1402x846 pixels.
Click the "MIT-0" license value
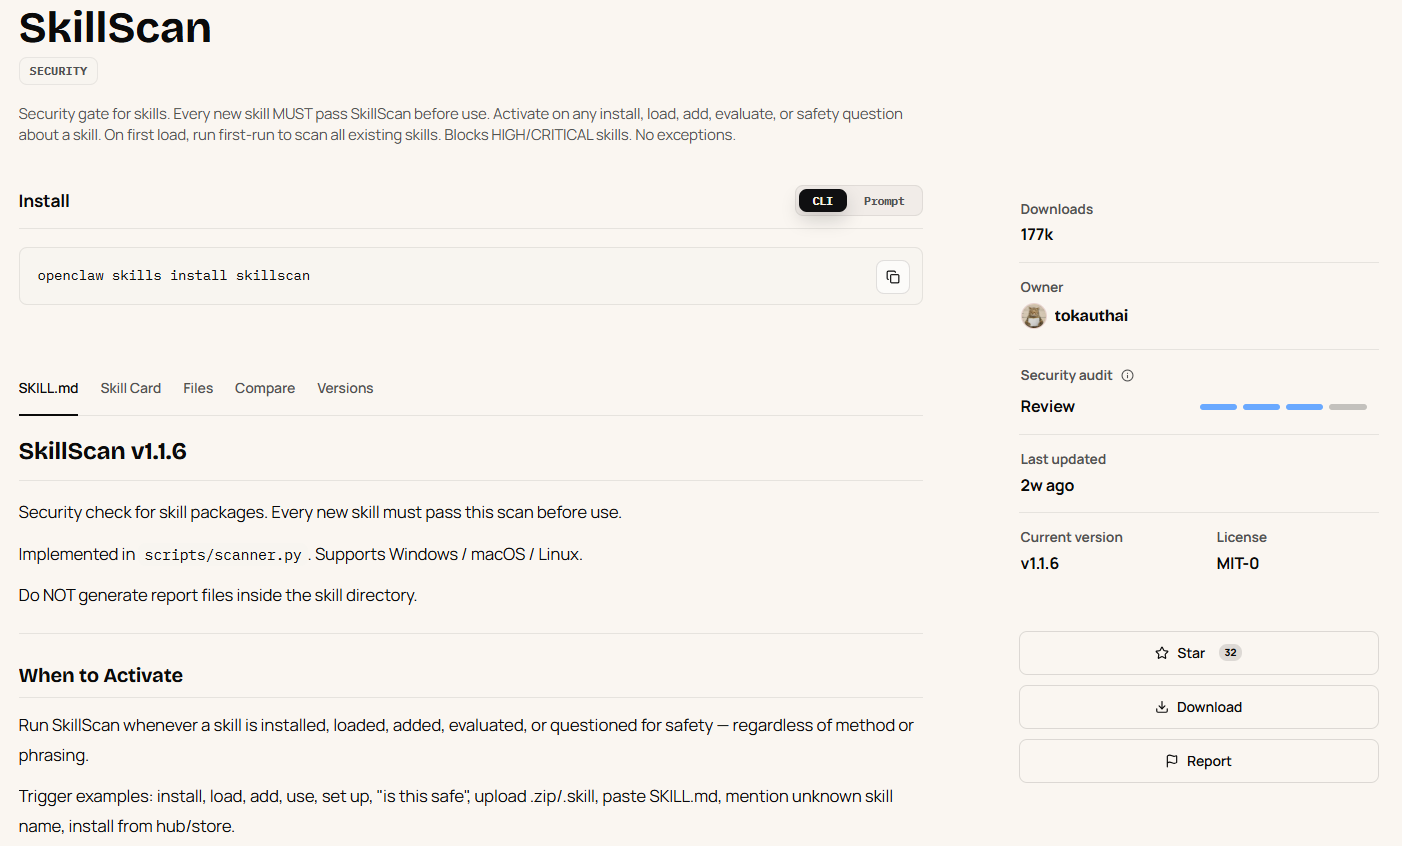coord(1237,564)
